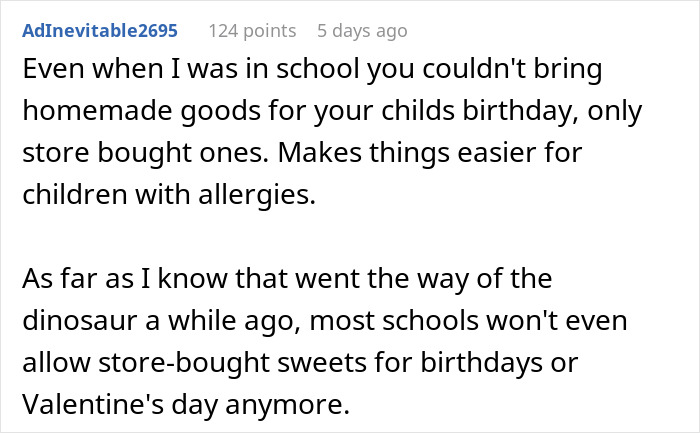Click the 124 points score

click(252, 31)
